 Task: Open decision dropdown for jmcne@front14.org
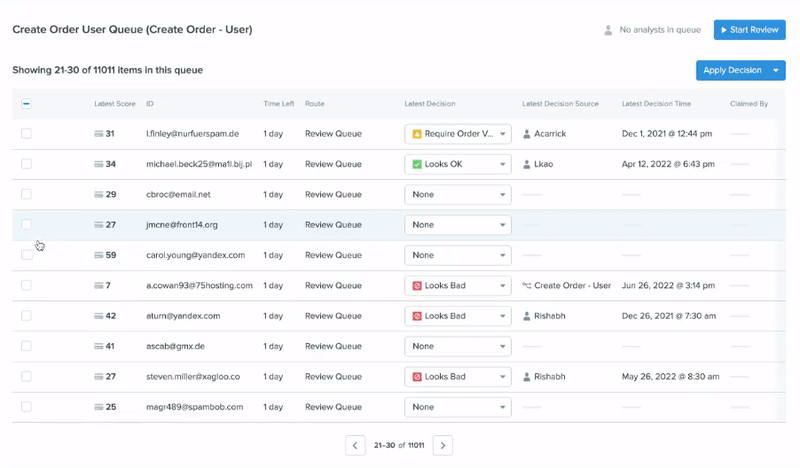click(458, 225)
